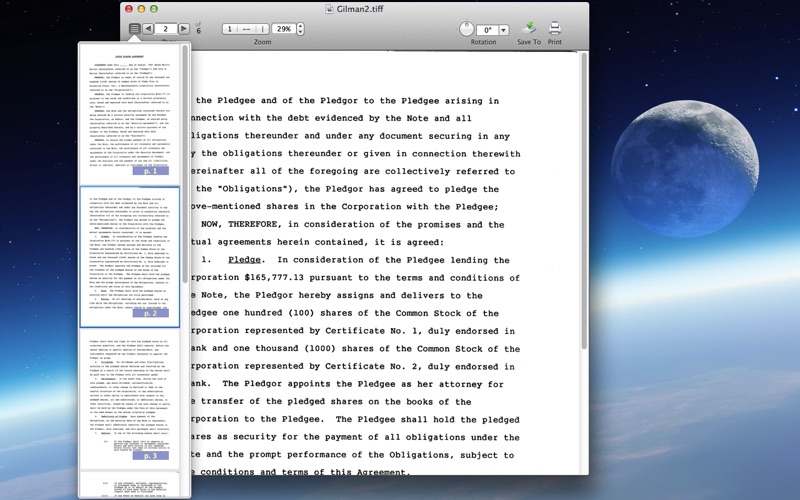800x500 pixels.
Task: Decrease zoom with the stepper down arrow
Action: click(301, 32)
